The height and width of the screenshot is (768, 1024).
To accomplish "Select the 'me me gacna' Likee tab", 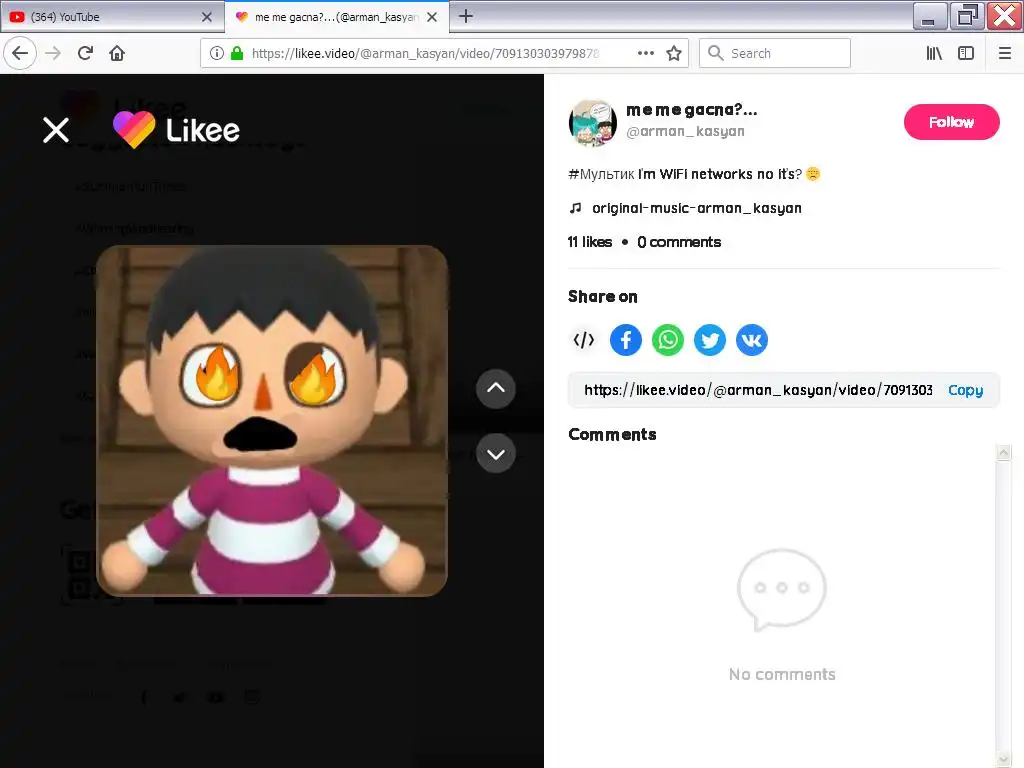I will pos(327,17).
